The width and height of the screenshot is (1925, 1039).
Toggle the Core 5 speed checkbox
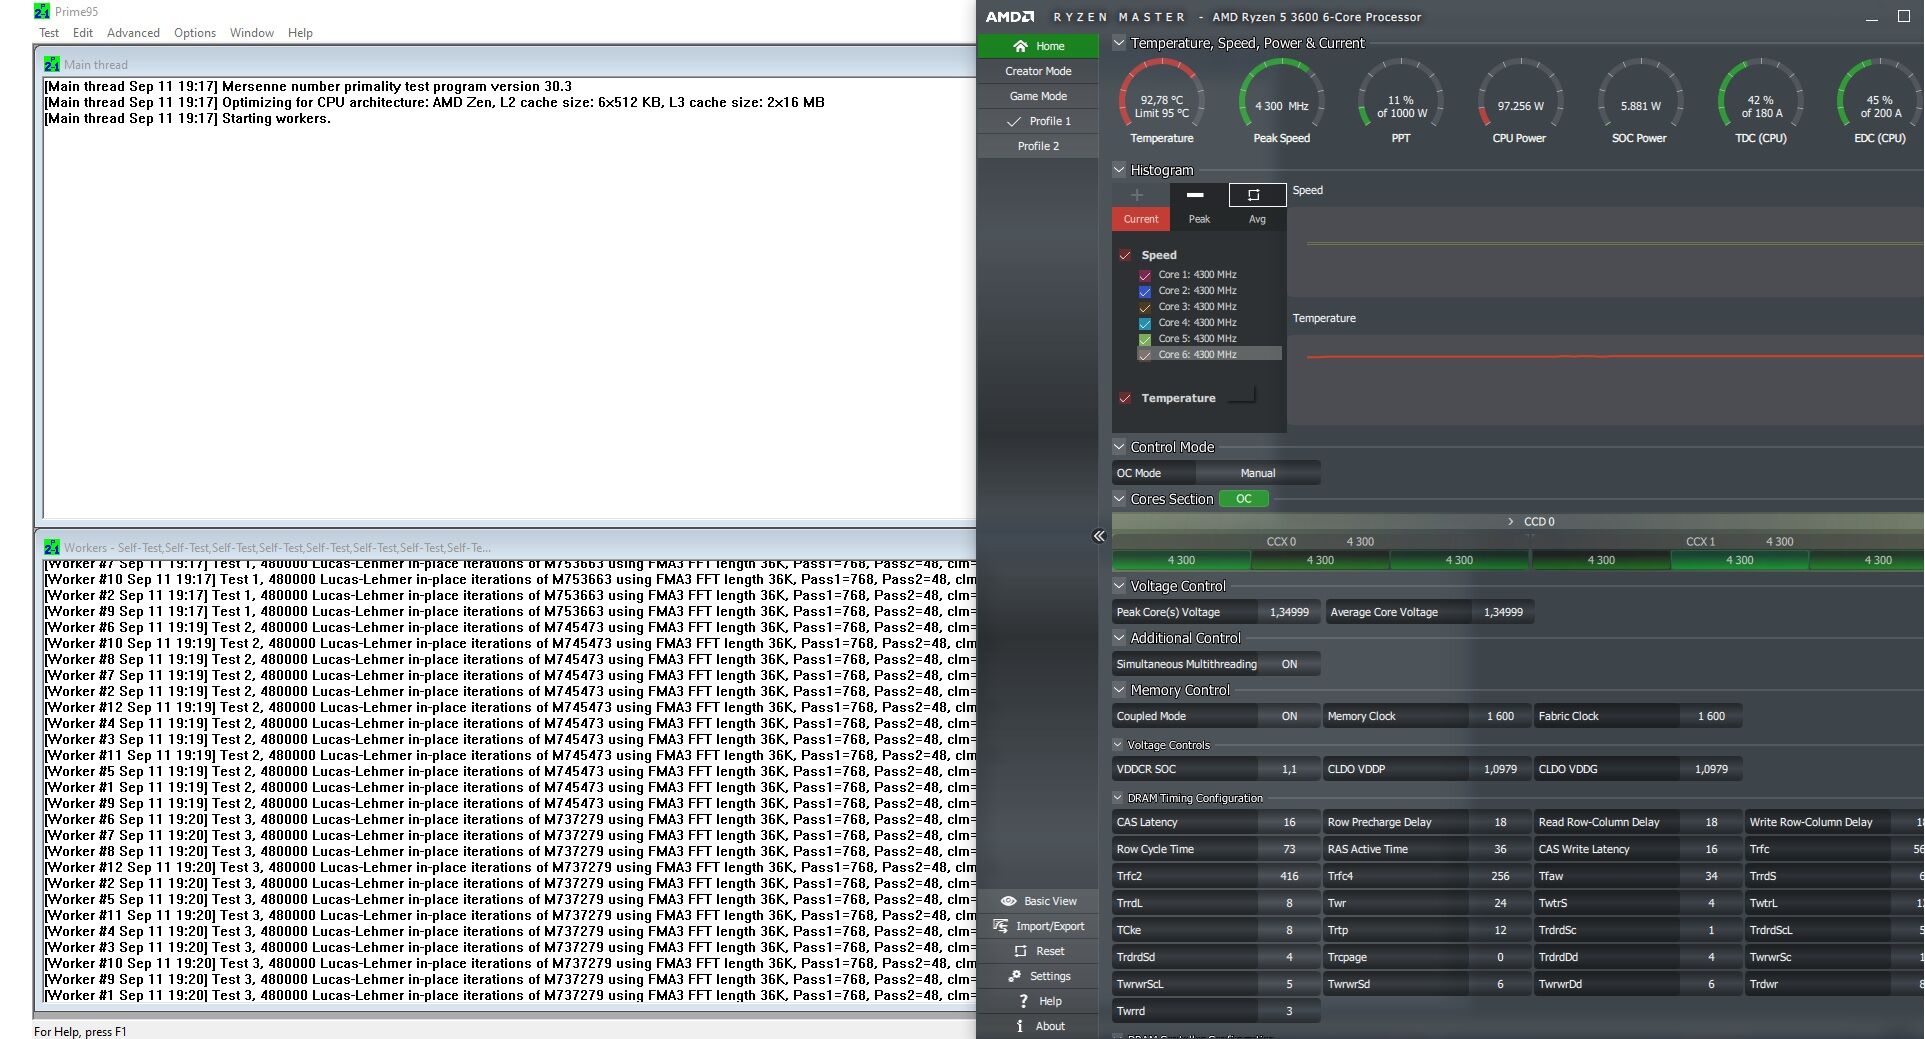(x=1145, y=339)
